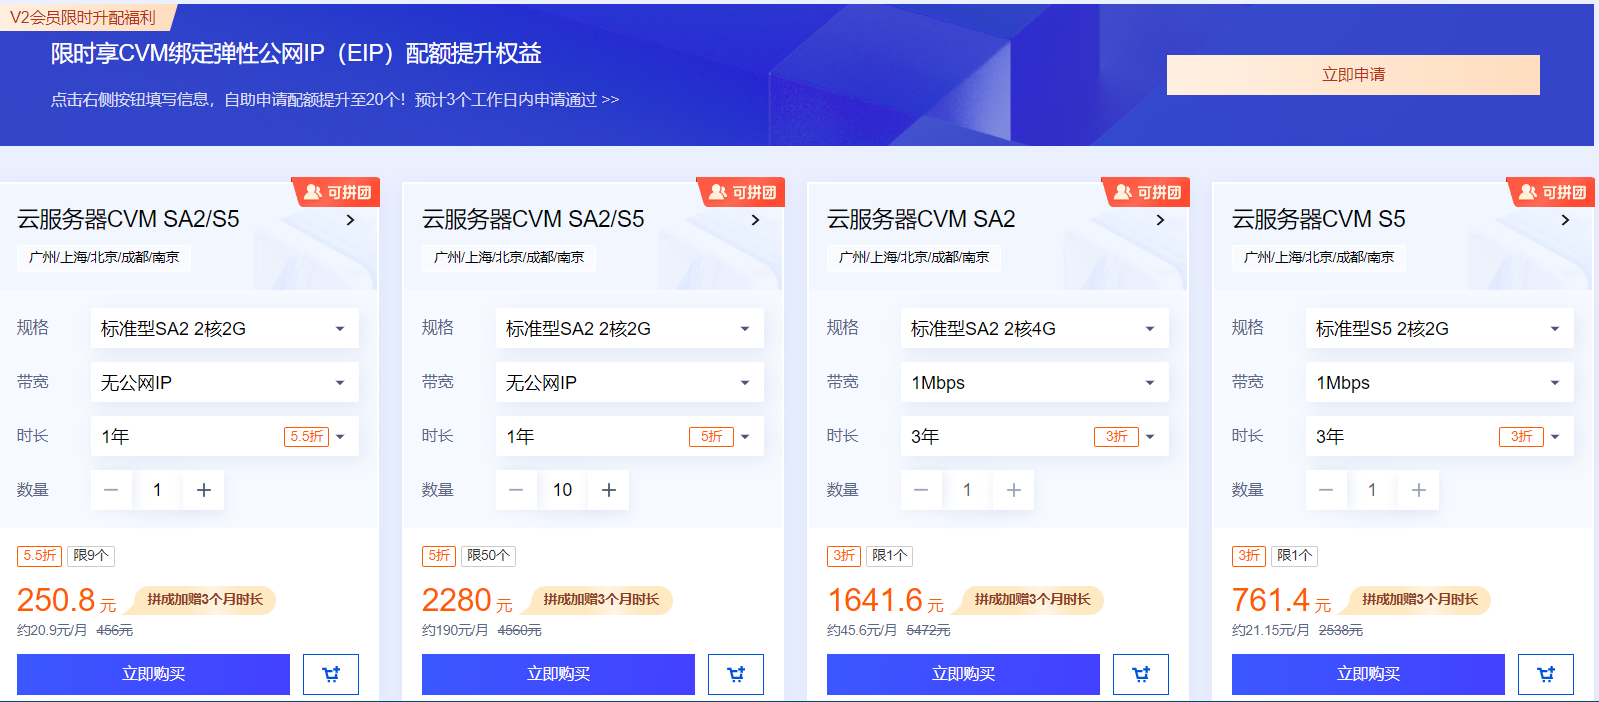This screenshot has height=702, width=1599.
Task: Click the price 1641.6 元
Action: (885, 600)
